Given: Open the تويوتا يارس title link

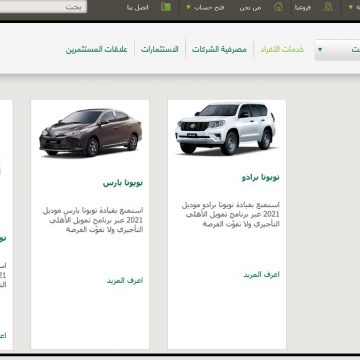Looking at the screenshot, I should coord(123,183).
